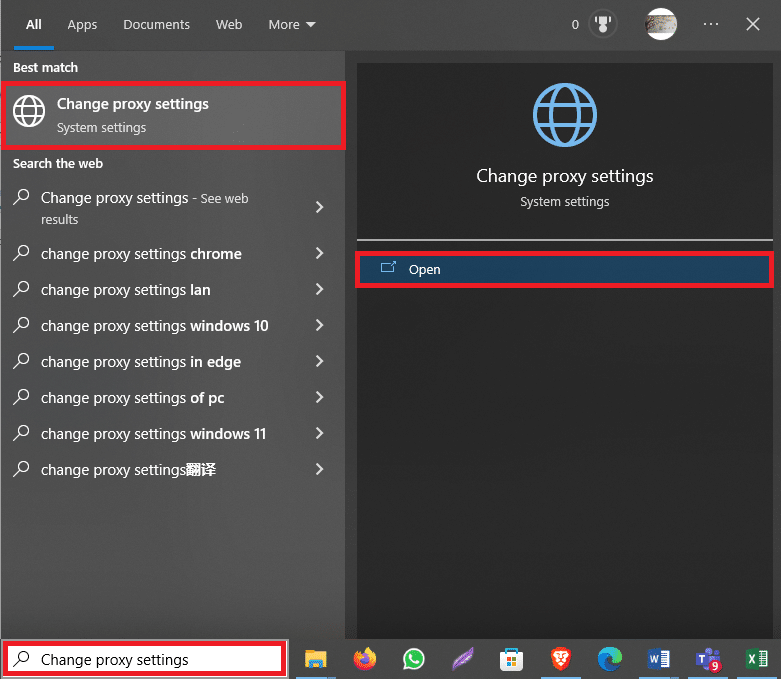Select the Change proxy settings best match
781x679 pixels.
(173, 116)
